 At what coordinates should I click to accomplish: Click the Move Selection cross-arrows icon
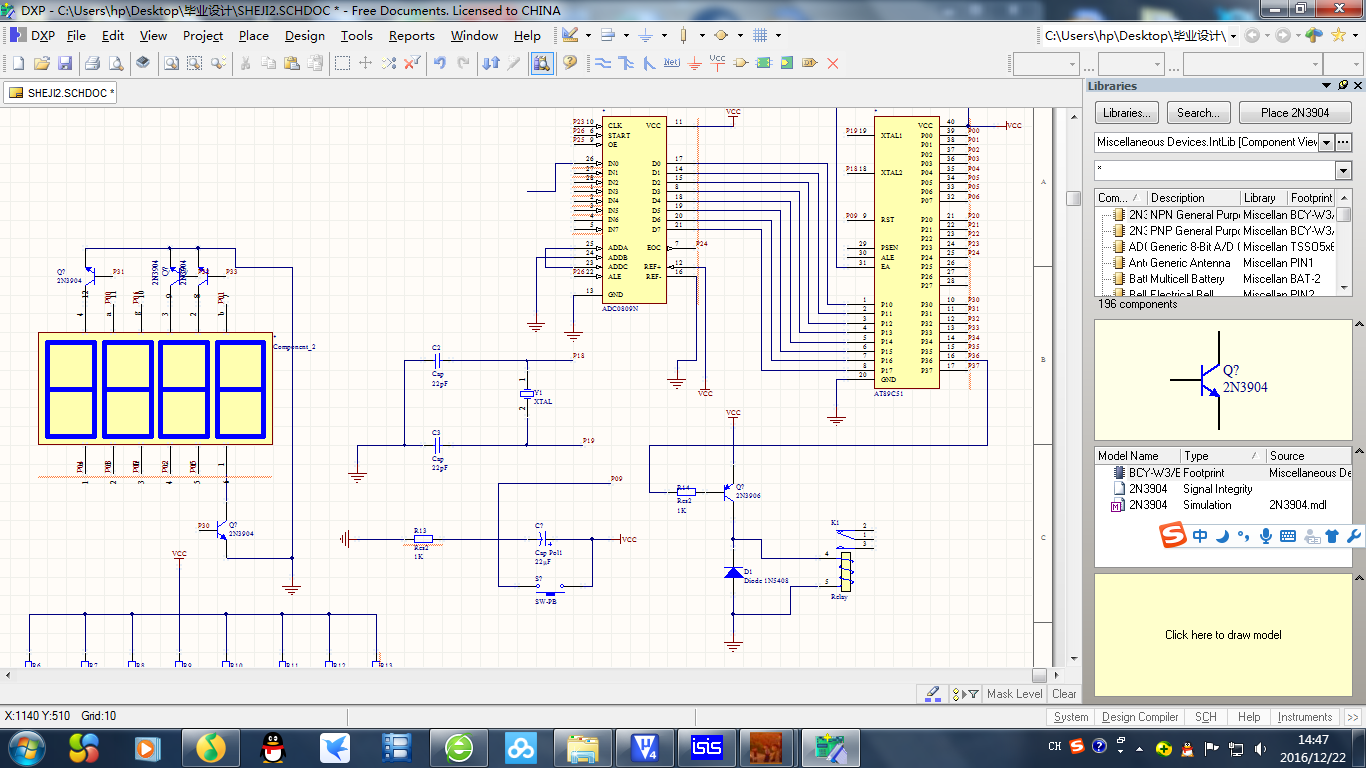[x=365, y=63]
